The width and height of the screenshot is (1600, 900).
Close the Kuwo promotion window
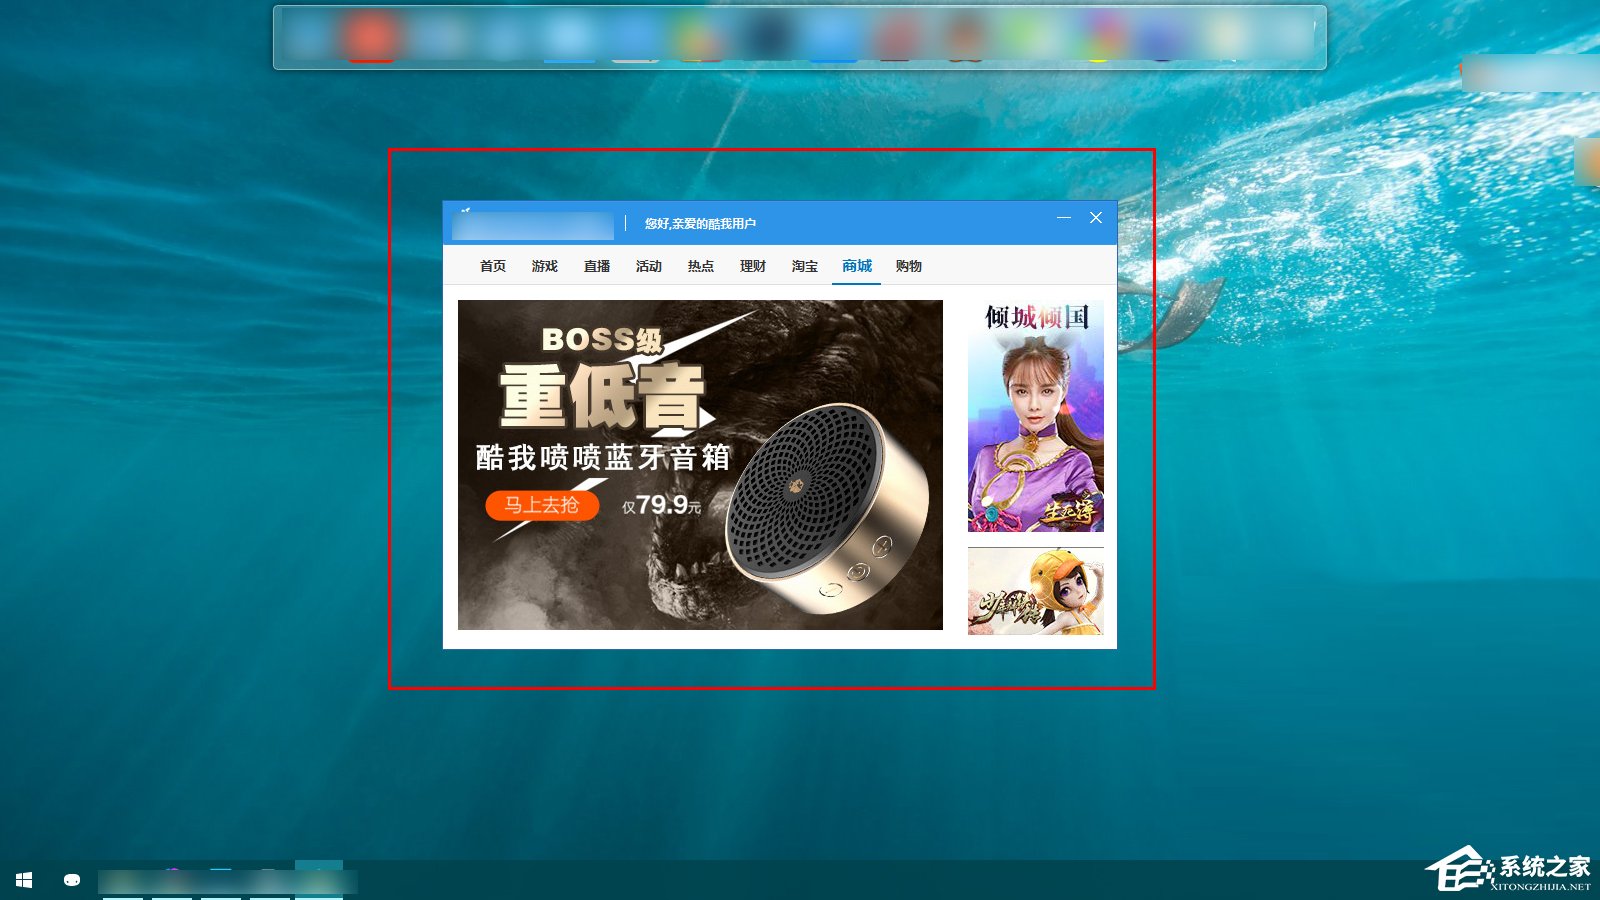click(1097, 217)
